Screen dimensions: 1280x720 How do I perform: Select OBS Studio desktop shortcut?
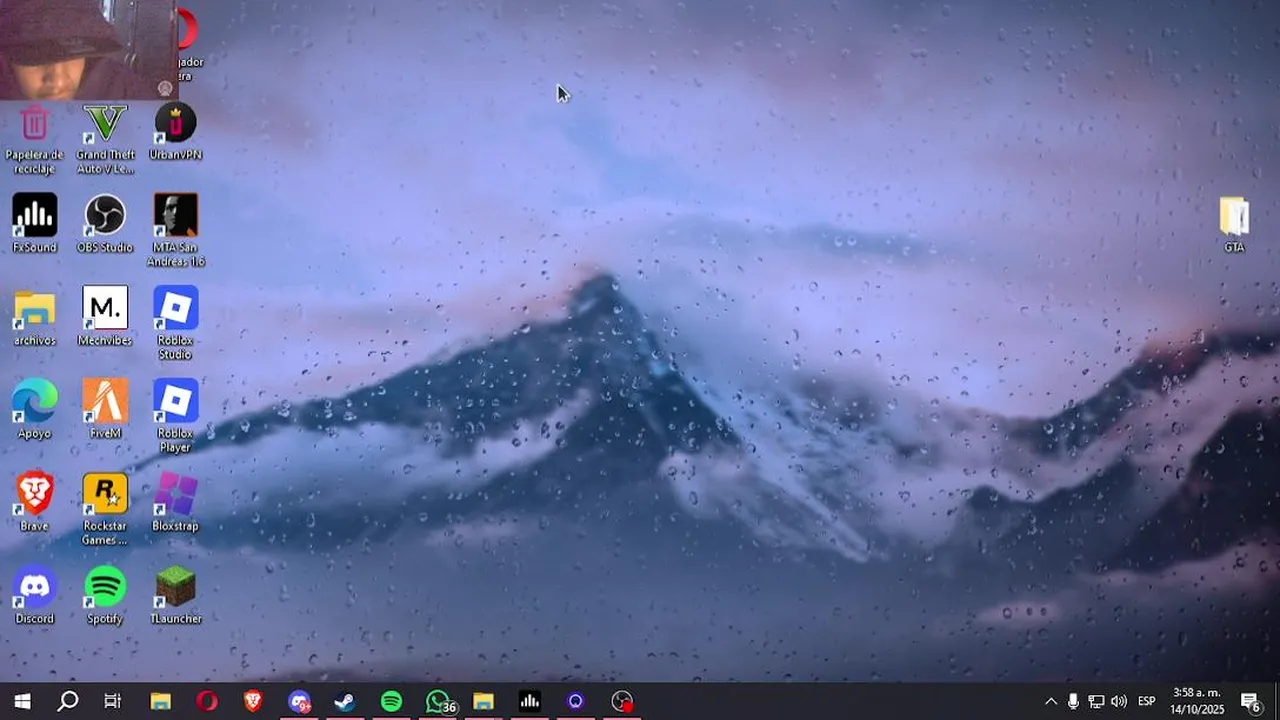tap(105, 224)
